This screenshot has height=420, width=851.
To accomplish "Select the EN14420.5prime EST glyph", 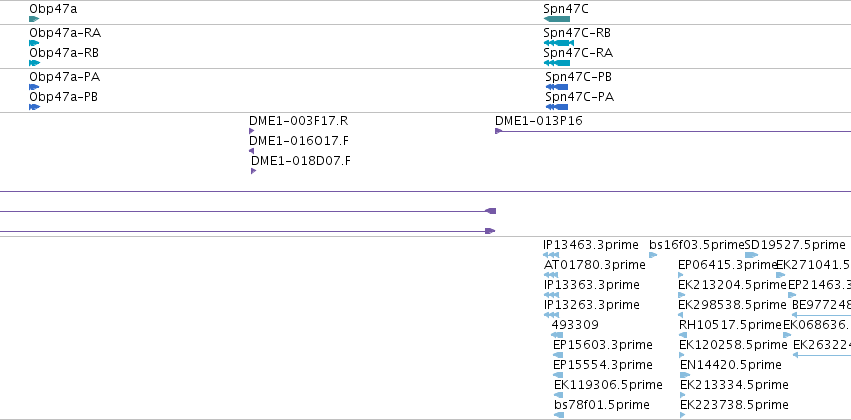I will coord(685,375).
